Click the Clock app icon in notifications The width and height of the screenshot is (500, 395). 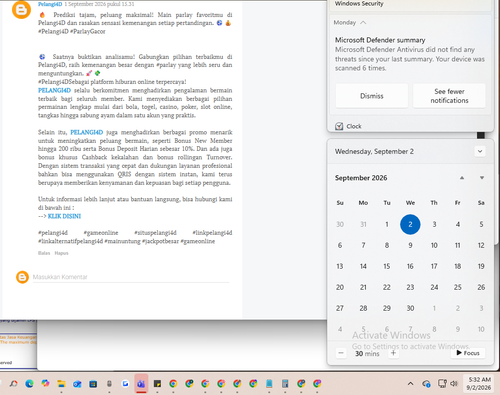[339, 126]
